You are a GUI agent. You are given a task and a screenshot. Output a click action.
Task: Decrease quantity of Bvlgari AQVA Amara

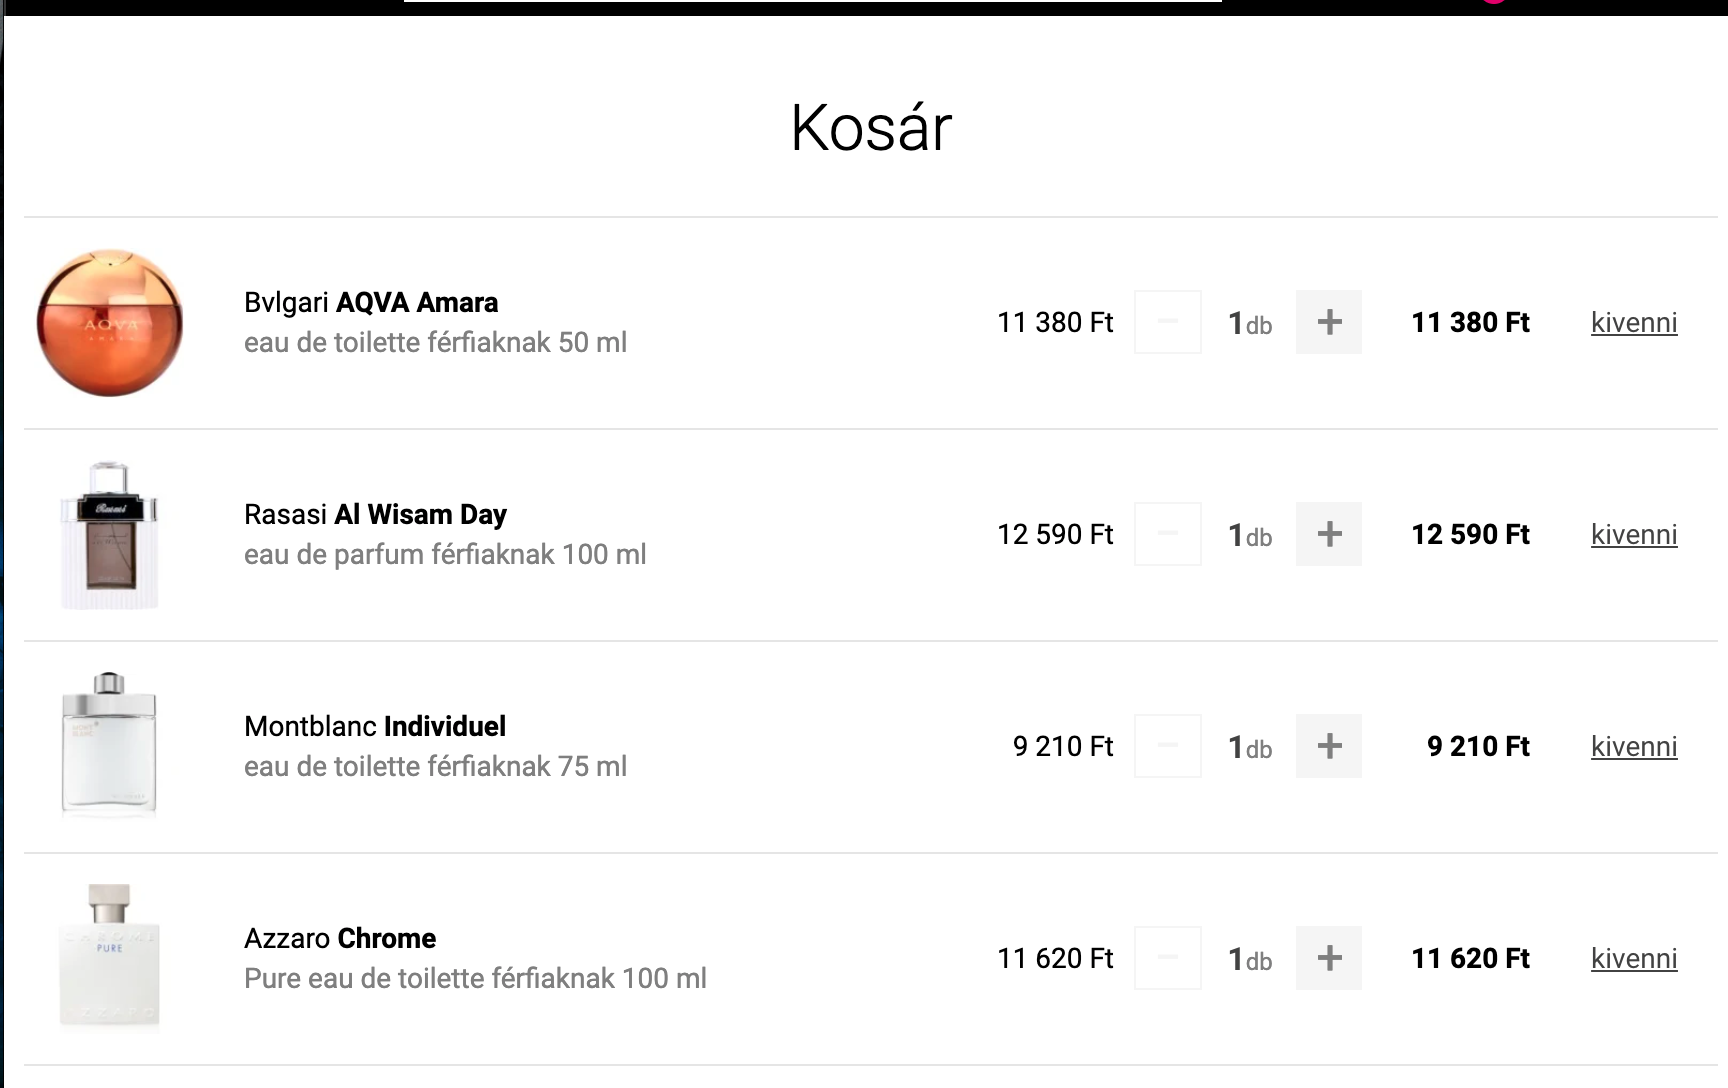tap(1167, 322)
